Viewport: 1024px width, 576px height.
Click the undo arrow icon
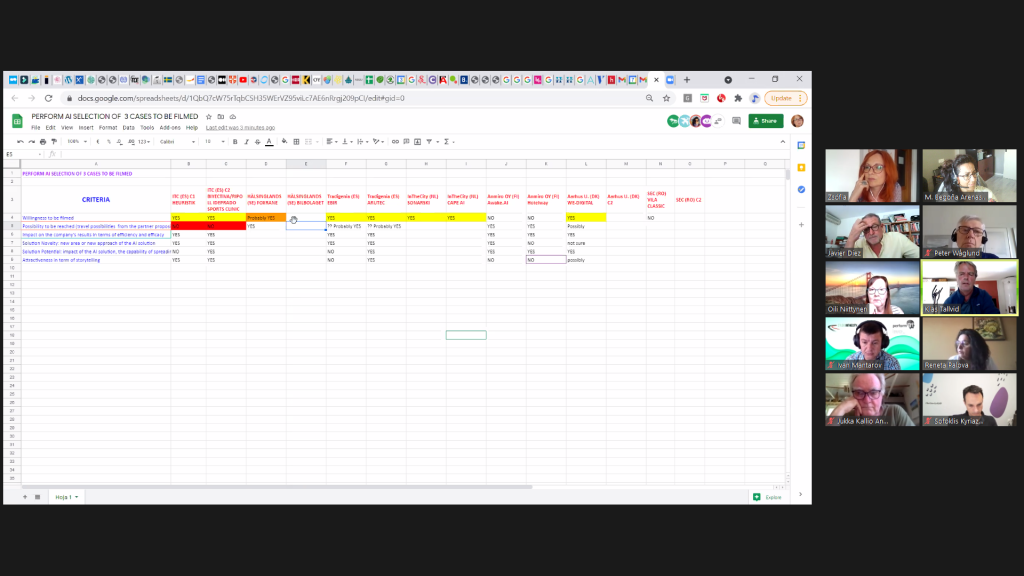19,142
